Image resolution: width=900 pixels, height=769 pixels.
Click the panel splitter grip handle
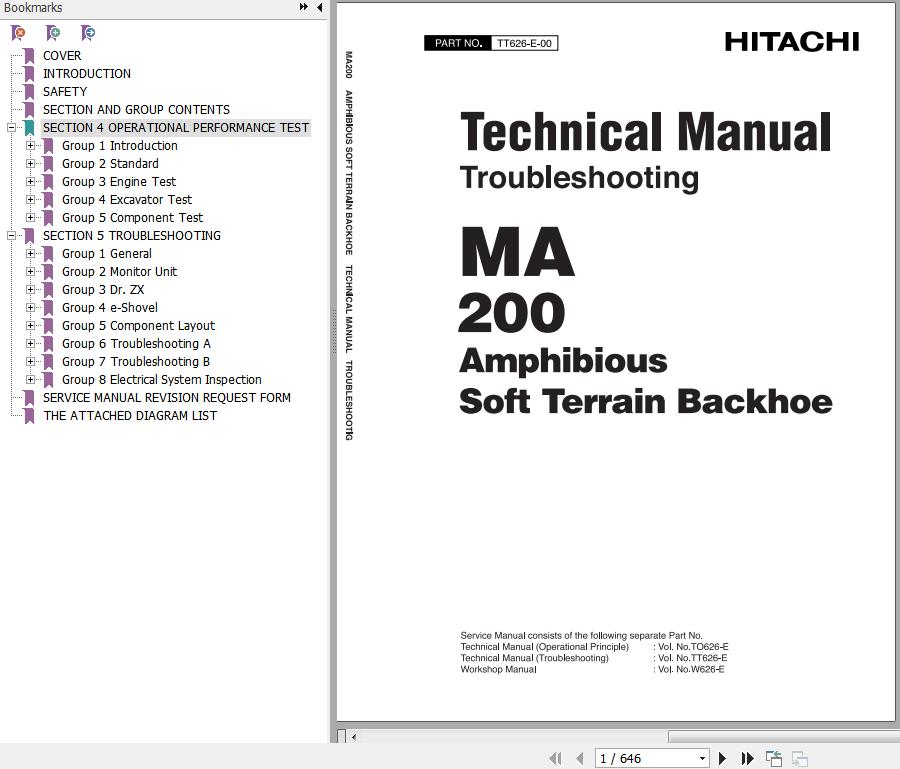(x=333, y=331)
